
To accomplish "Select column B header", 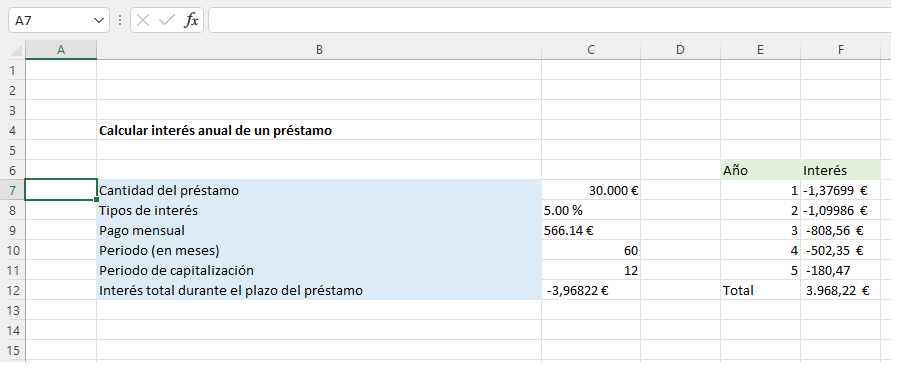I will [319, 51].
